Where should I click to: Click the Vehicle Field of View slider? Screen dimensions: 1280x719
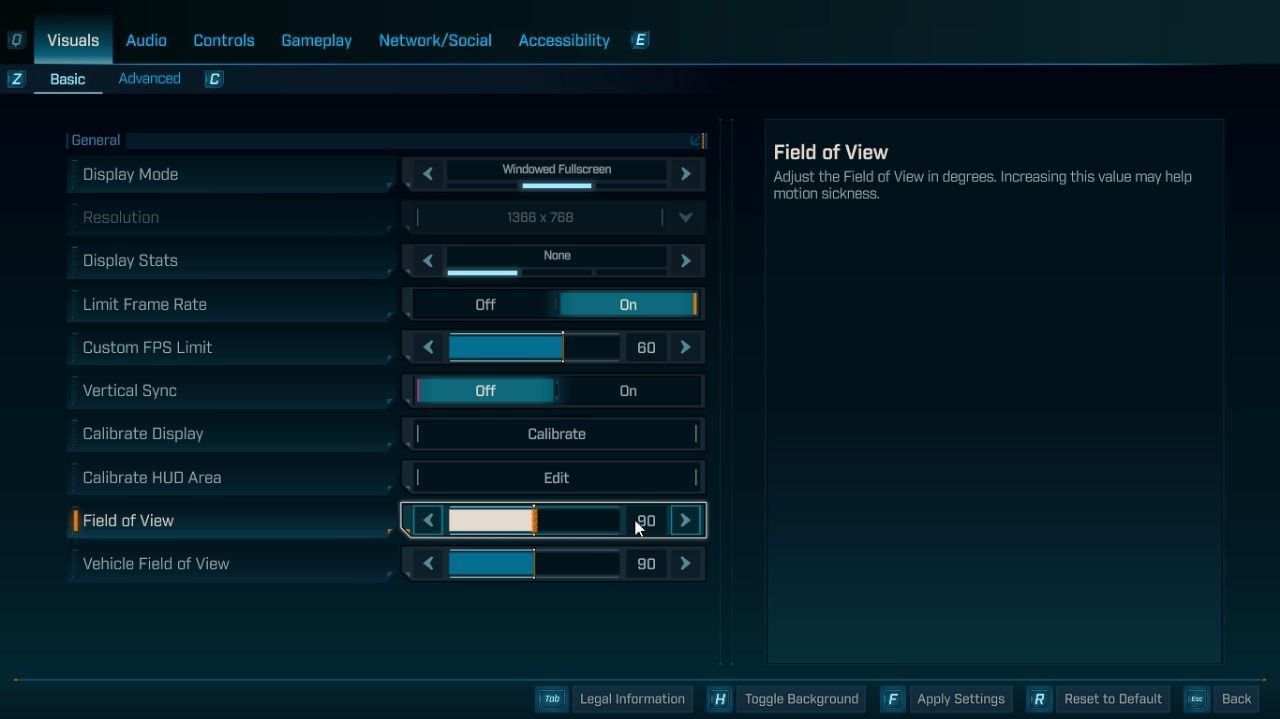pyautogui.click(x=535, y=563)
